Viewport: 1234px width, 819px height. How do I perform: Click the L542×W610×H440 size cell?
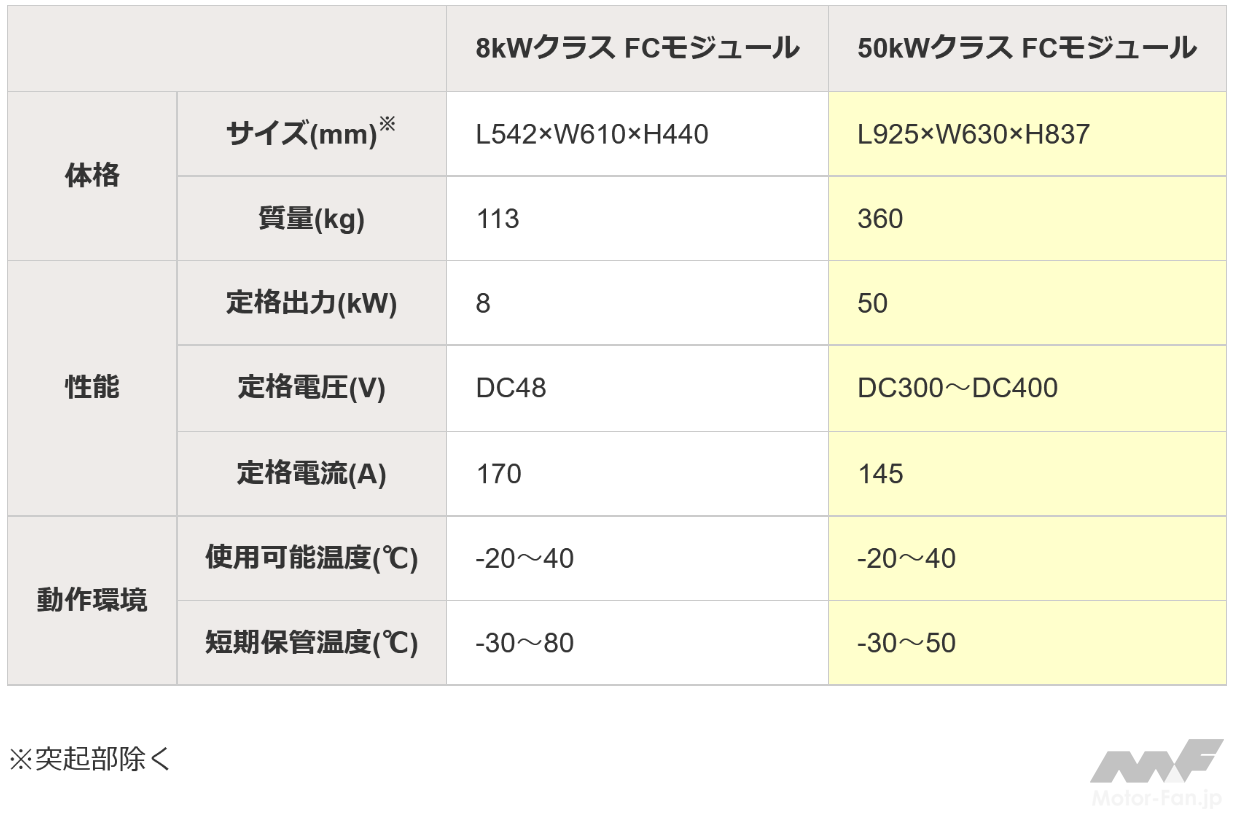tap(592, 134)
